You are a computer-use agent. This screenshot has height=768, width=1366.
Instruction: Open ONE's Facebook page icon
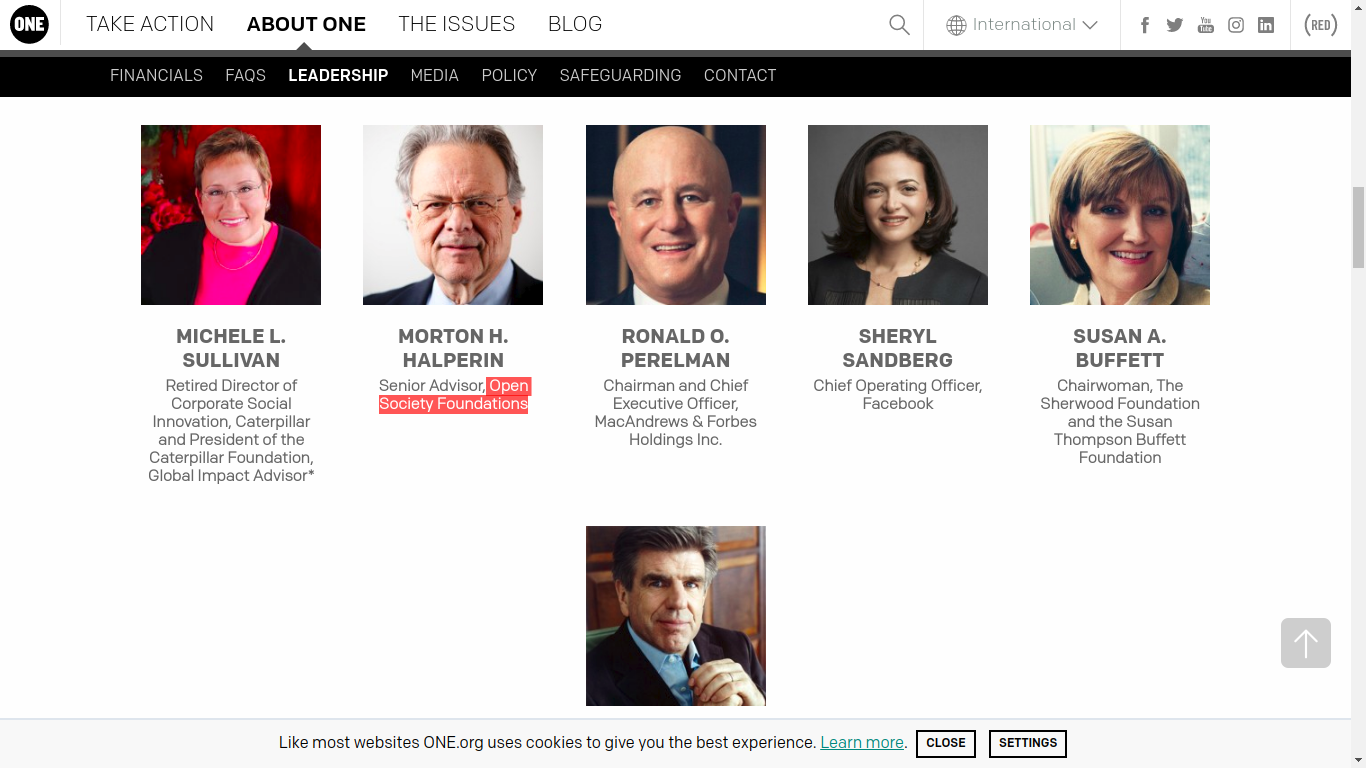[x=1145, y=25]
